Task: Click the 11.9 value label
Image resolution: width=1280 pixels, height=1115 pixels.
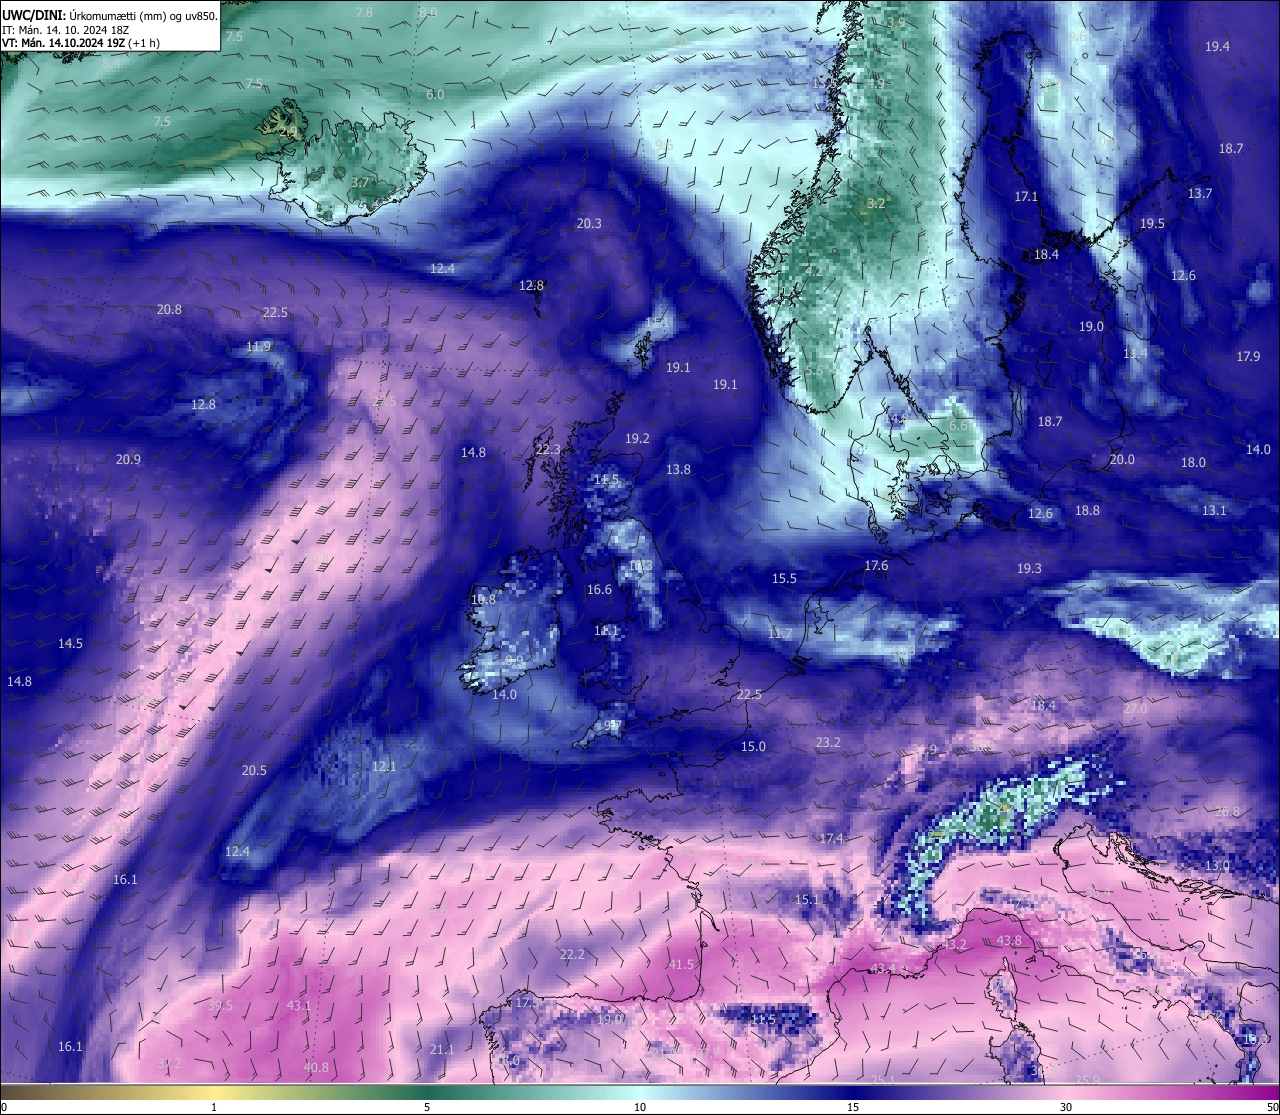Action: [x=258, y=346]
